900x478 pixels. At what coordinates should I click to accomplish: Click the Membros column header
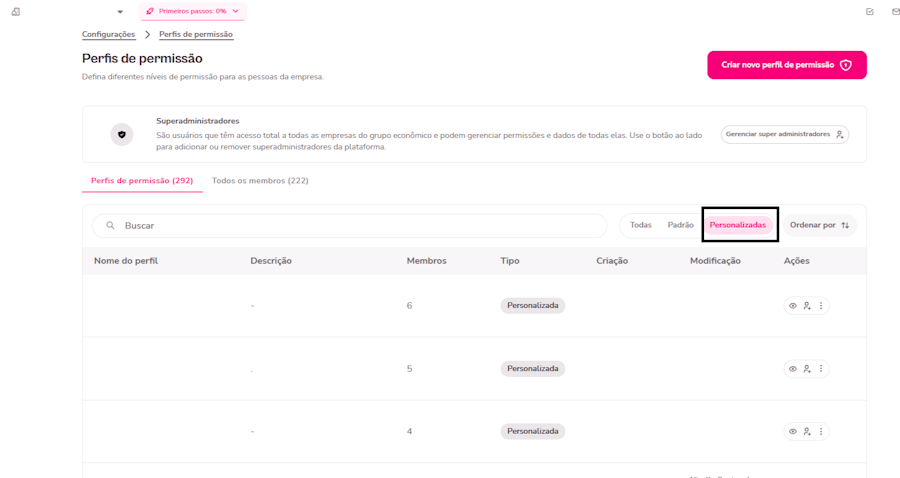click(x=426, y=261)
